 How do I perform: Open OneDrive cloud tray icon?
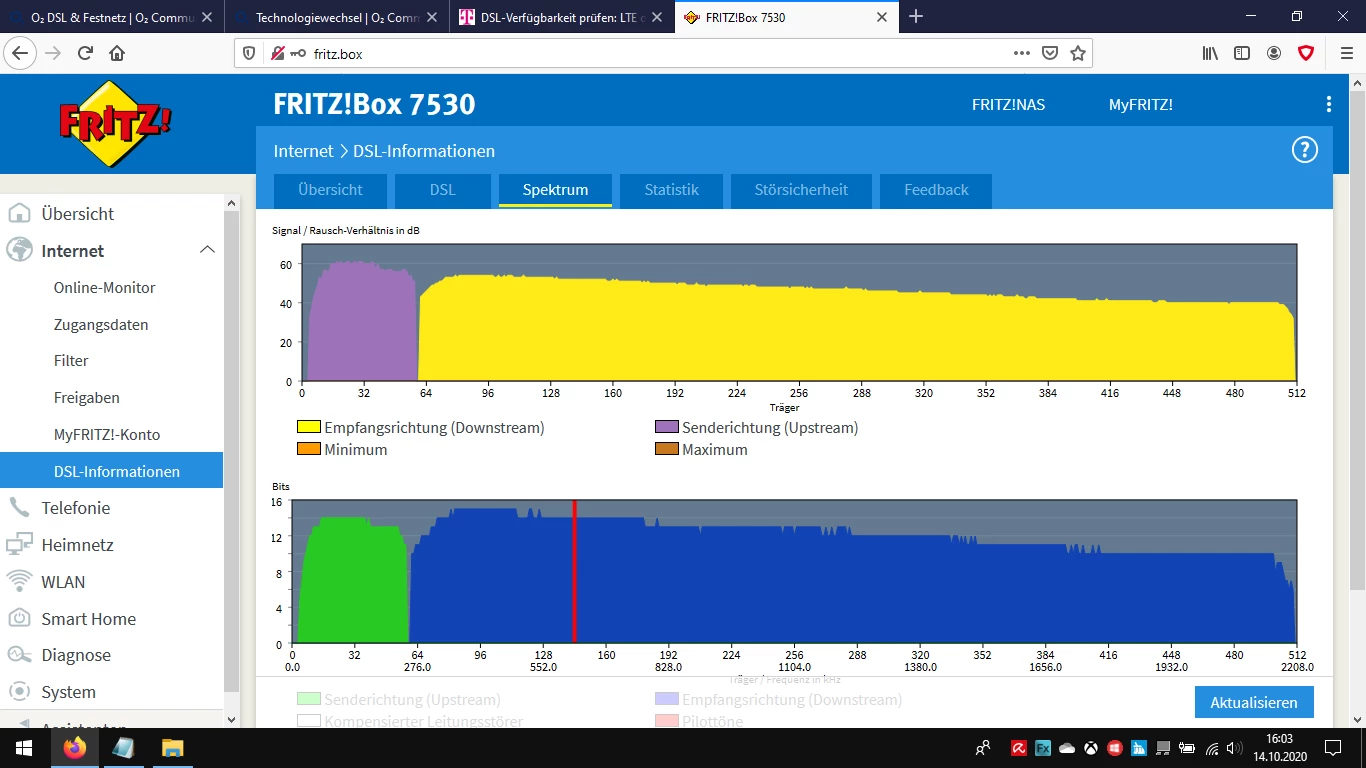pos(1067,748)
